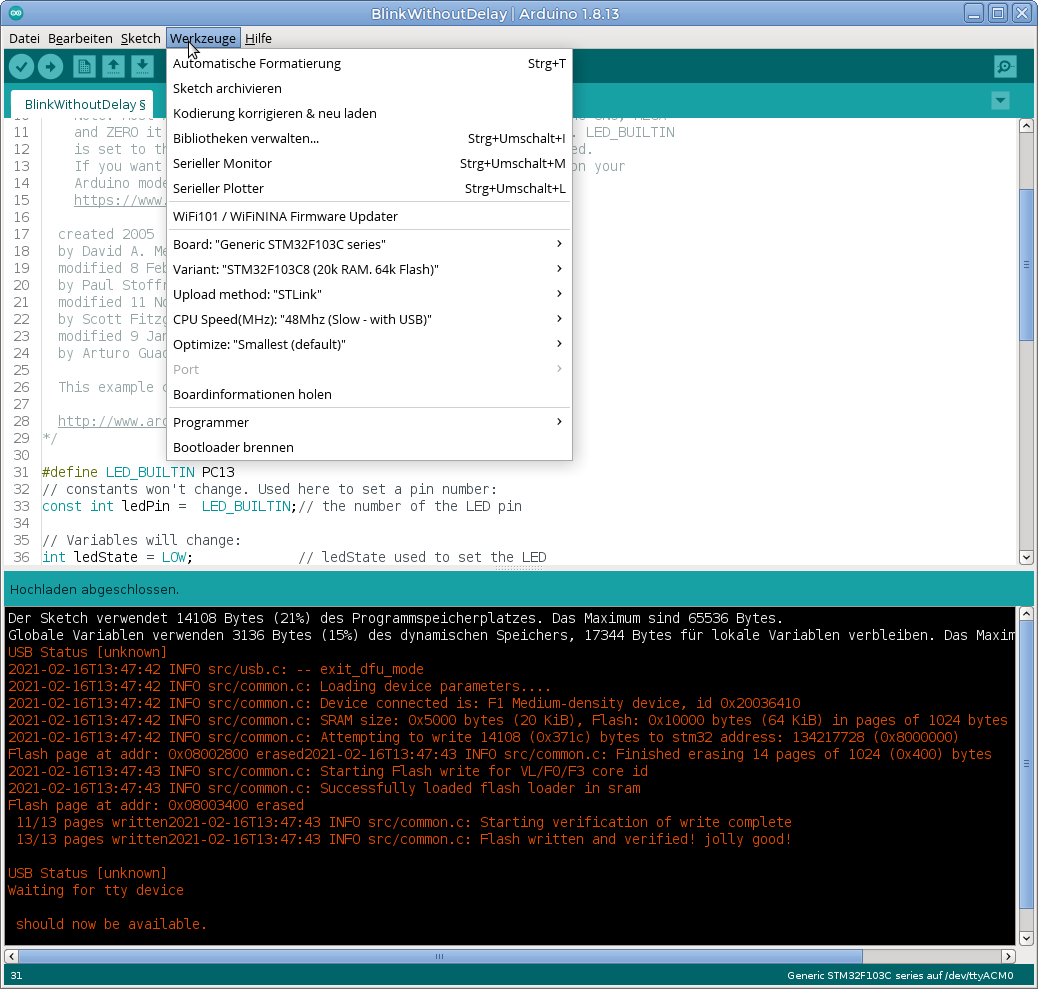Expand the Programmer submenu
The height and width of the screenshot is (989, 1038).
coord(369,422)
